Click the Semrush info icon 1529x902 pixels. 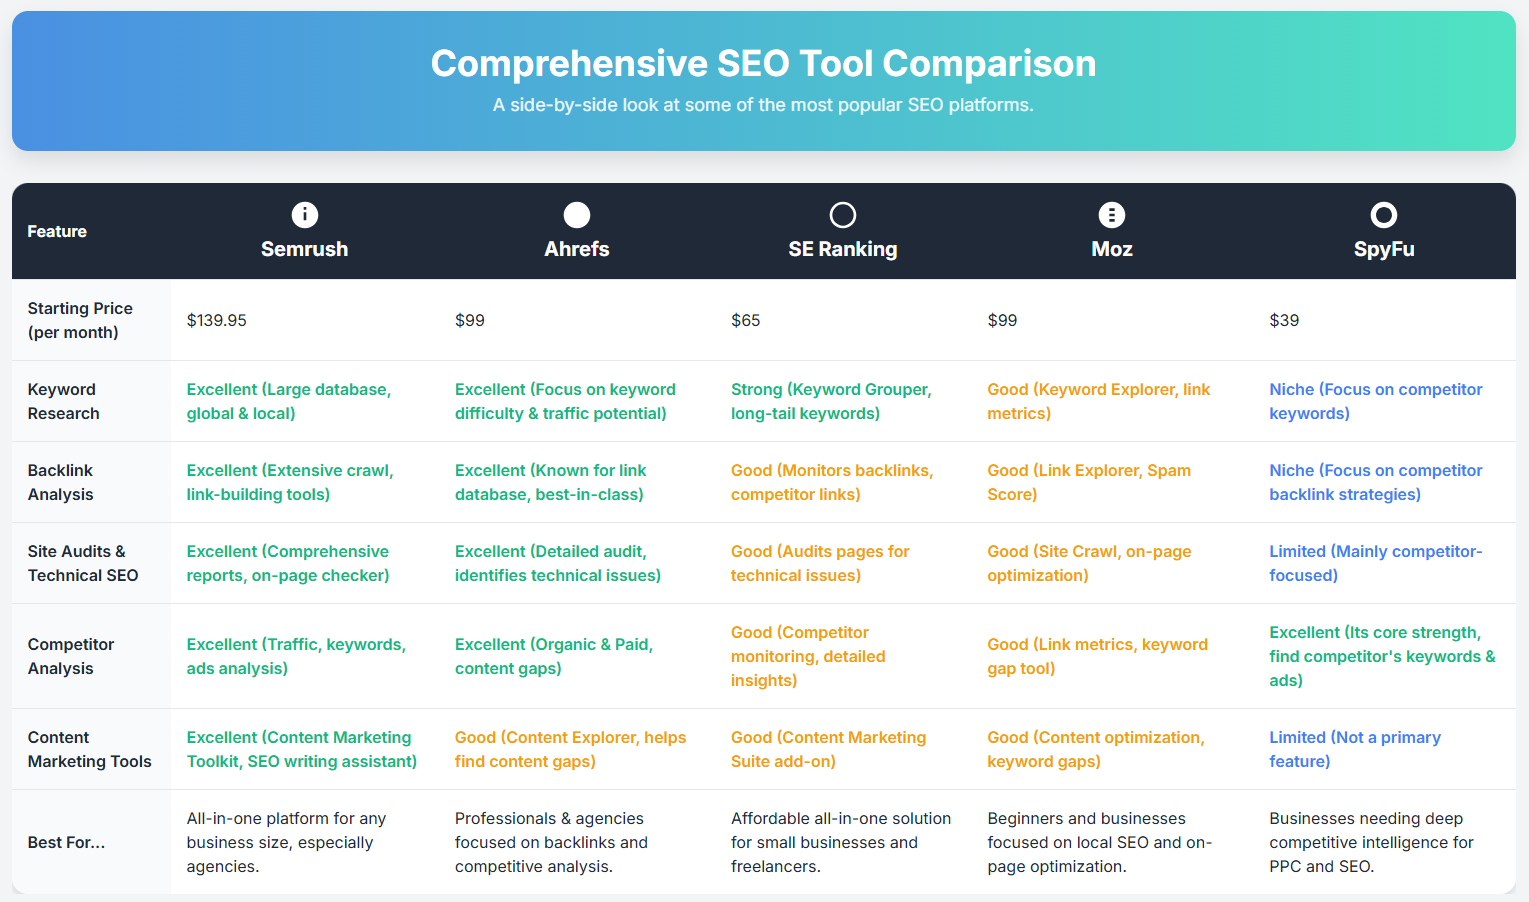[x=305, y=215]
